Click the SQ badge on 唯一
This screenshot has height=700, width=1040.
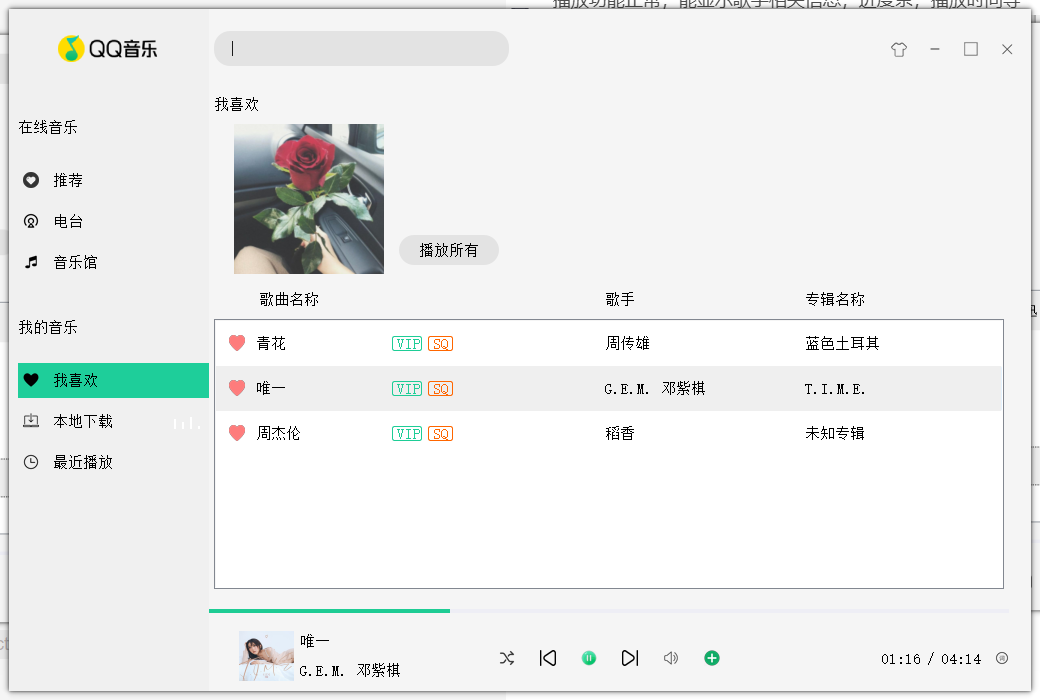tap(440, 389)
